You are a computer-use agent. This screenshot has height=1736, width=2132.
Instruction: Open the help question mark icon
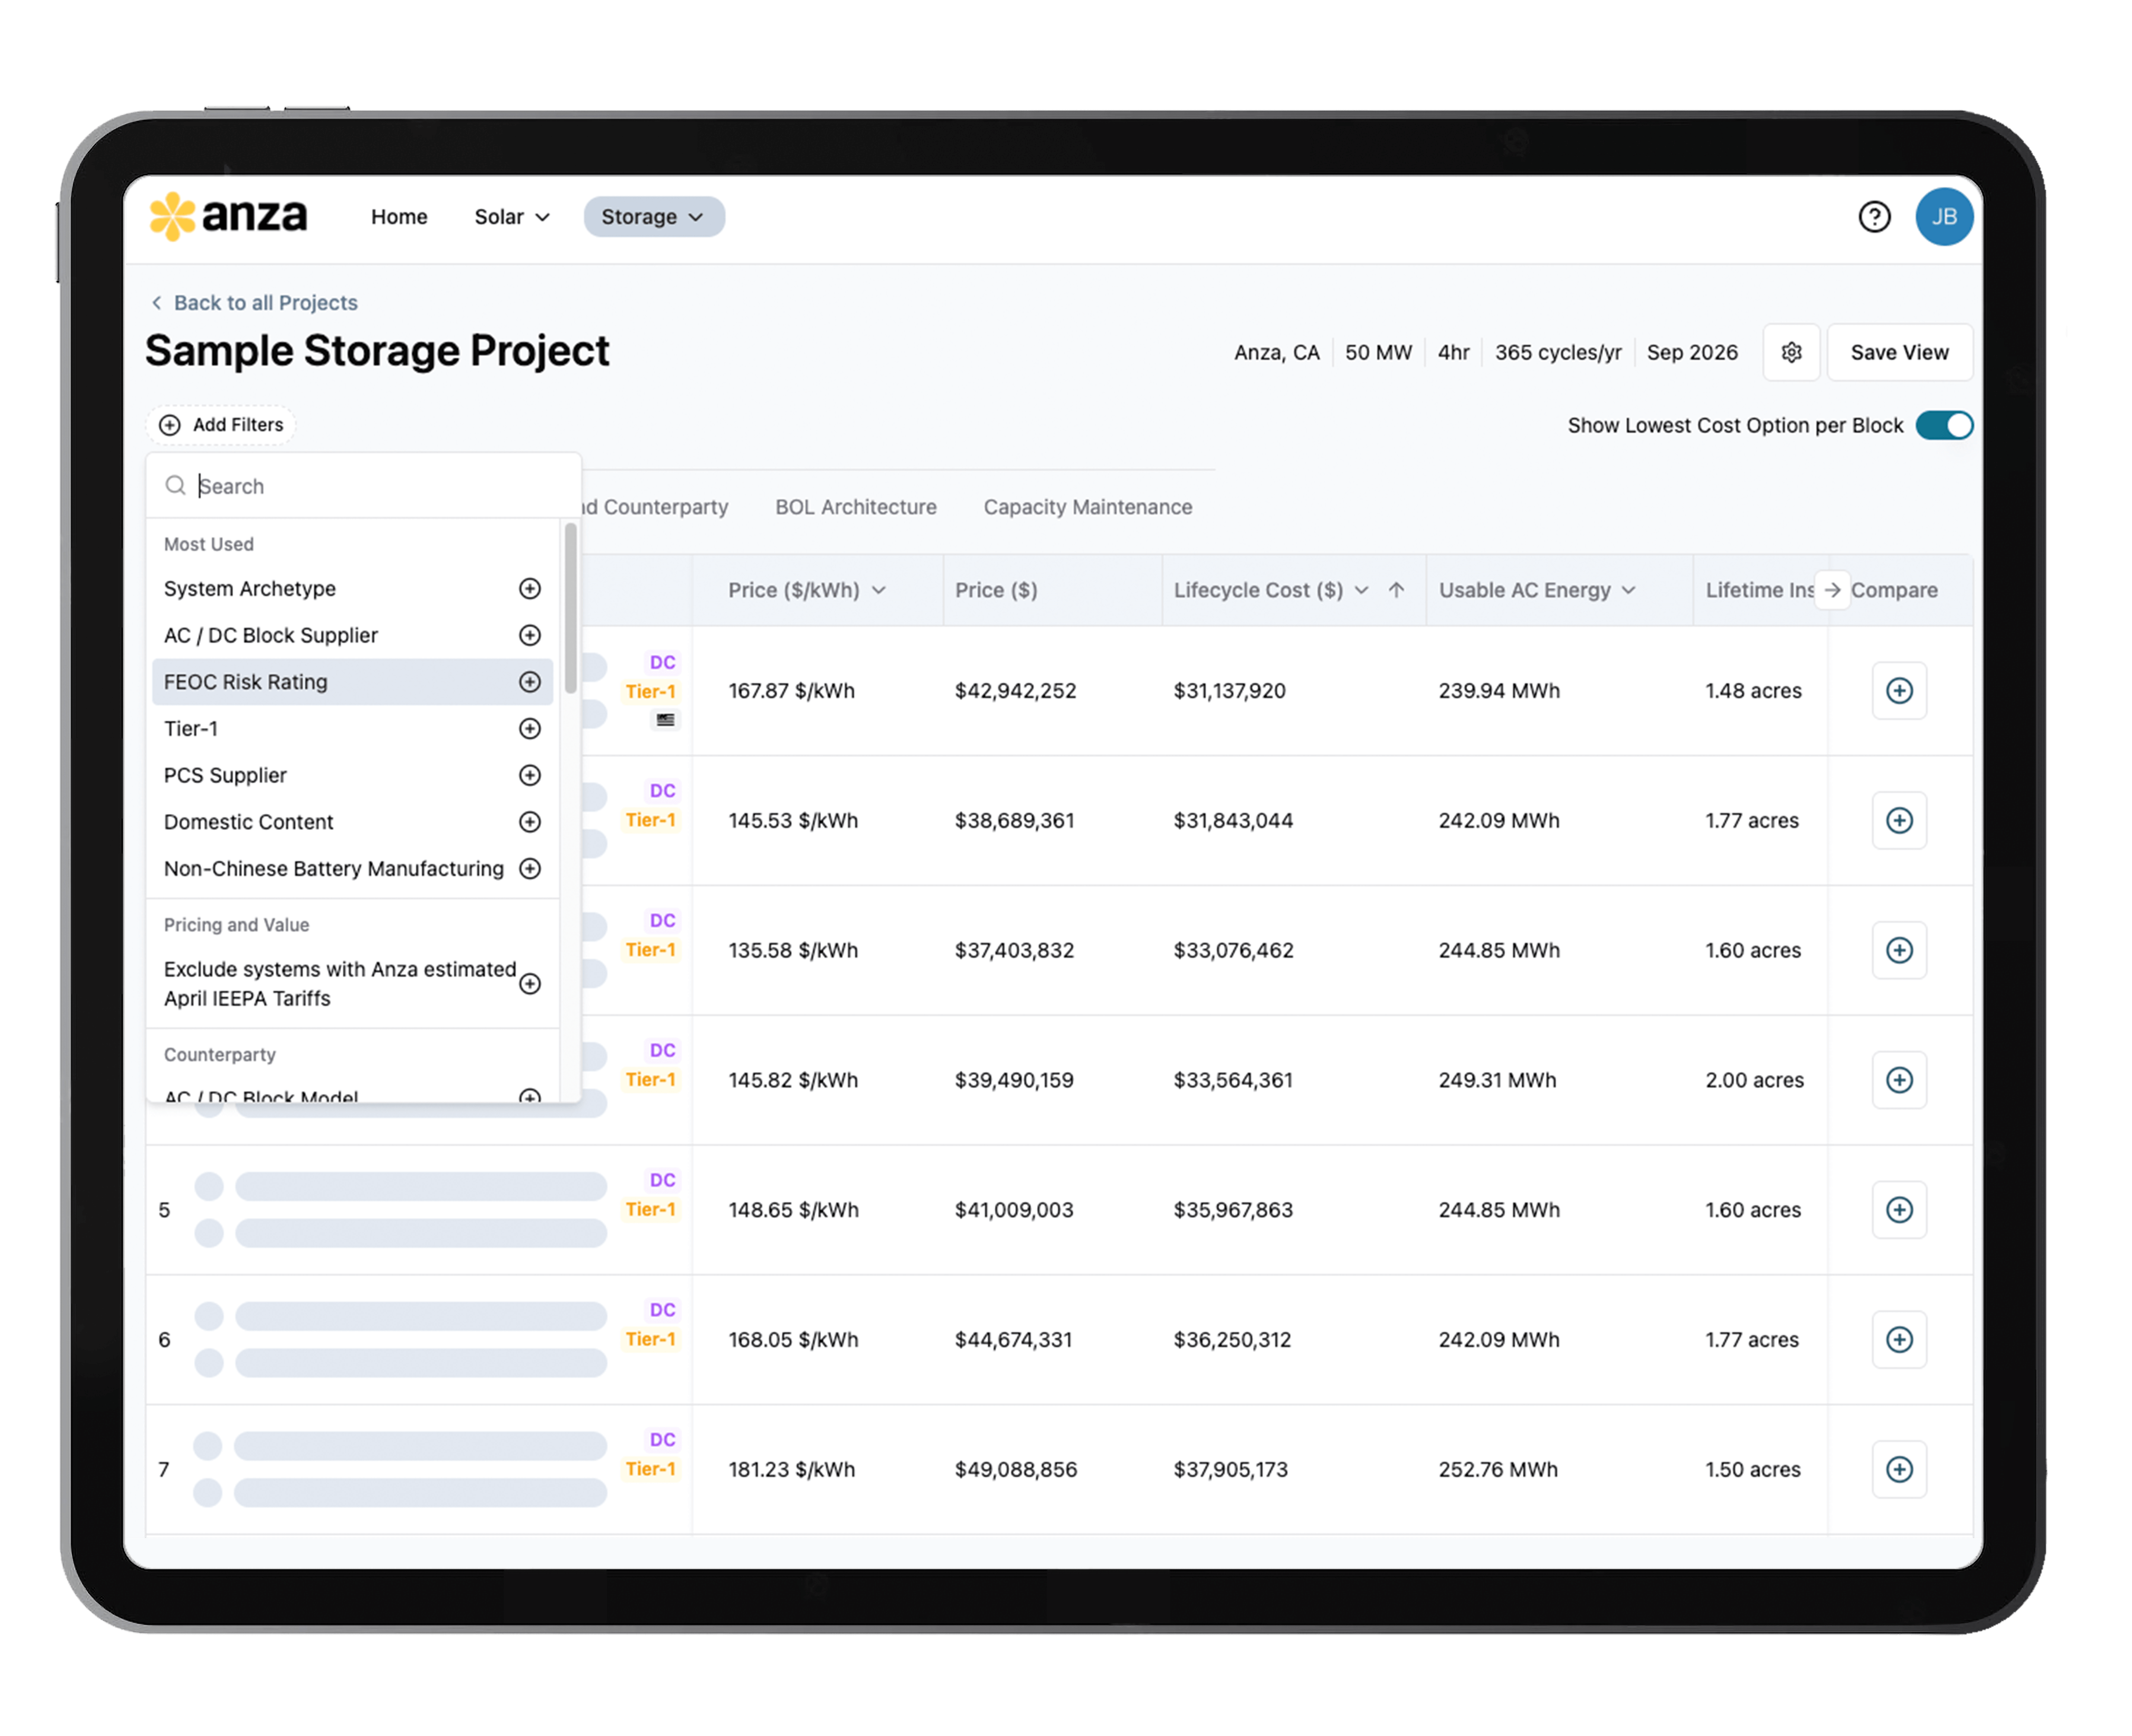[1874, 217]
